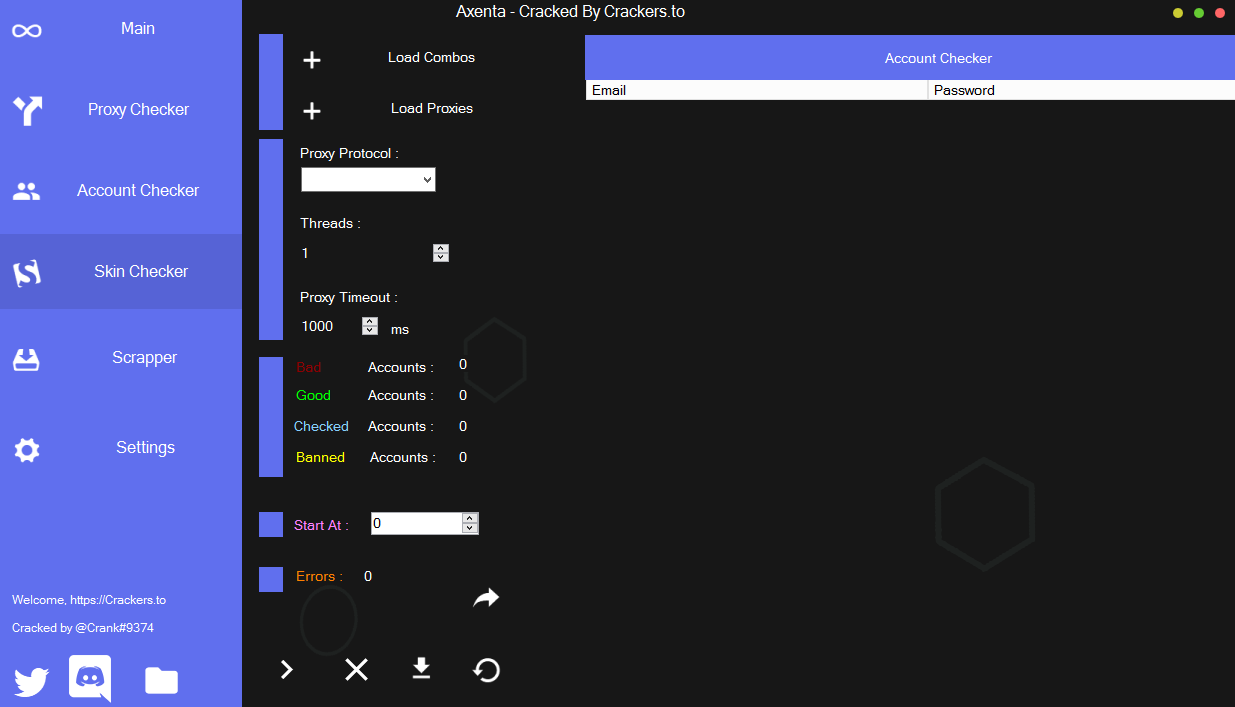
Task: Increase Start At with the up arrow
Action: pos(470,518)
